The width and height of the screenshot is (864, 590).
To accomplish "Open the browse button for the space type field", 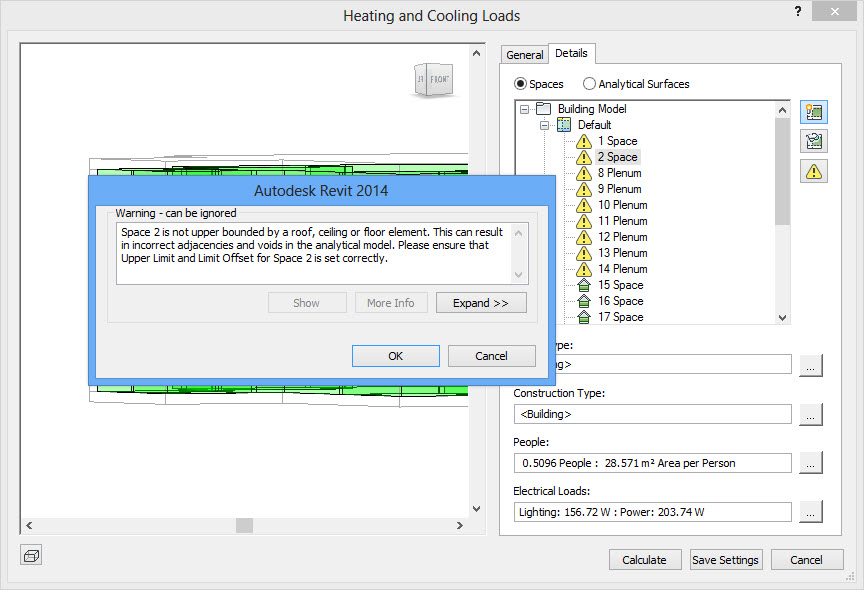I will (810, 365).
